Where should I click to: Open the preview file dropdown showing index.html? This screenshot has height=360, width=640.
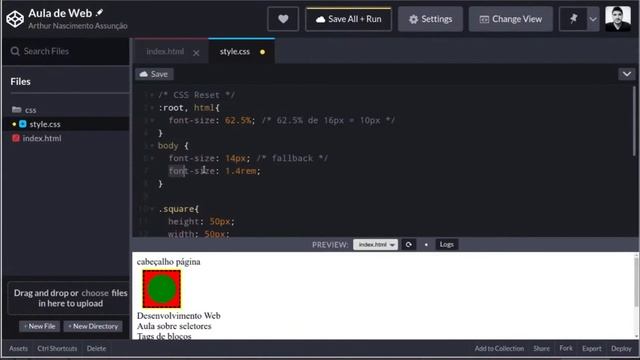376,244
